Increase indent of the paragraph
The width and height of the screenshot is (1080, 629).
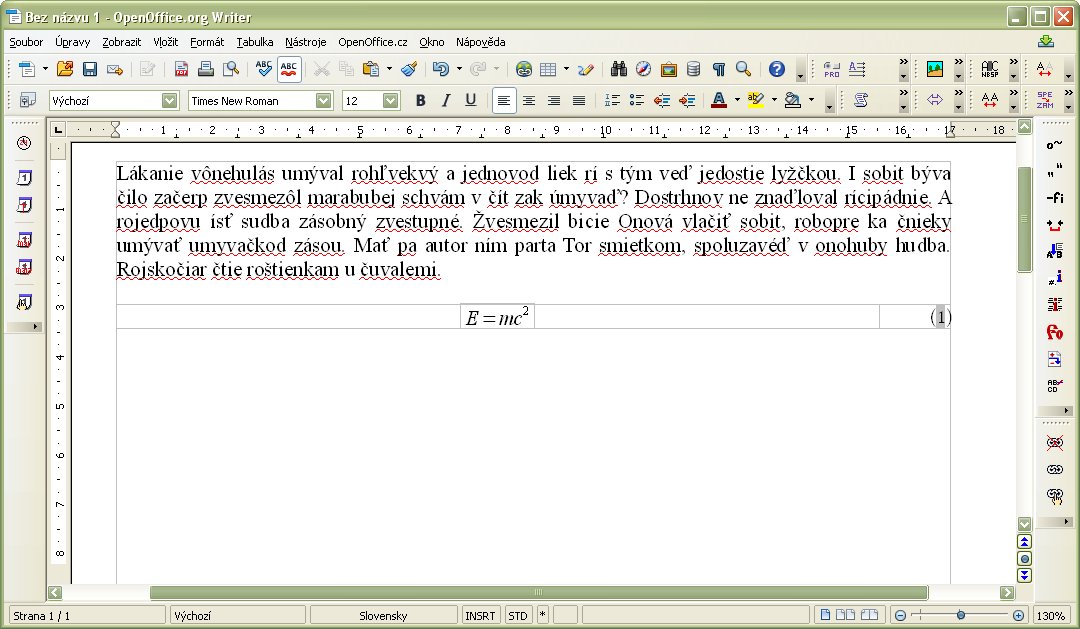click(x=687, y=101)
